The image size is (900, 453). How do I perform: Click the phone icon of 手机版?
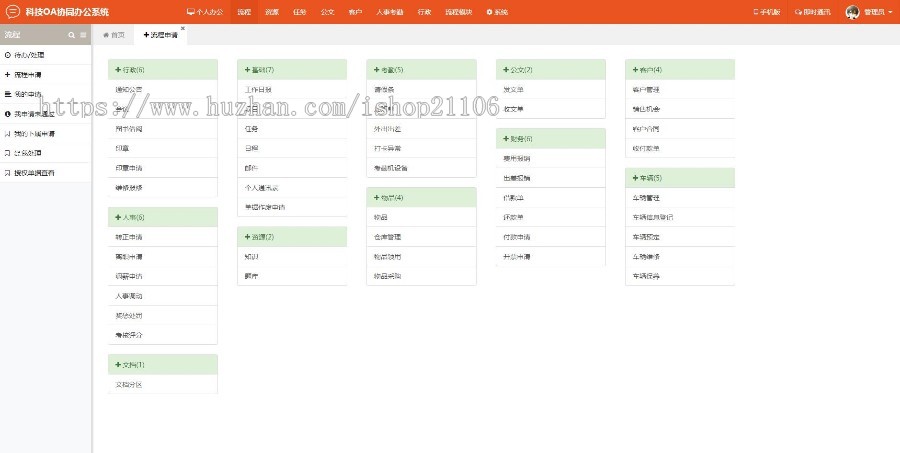pos(756,11)
